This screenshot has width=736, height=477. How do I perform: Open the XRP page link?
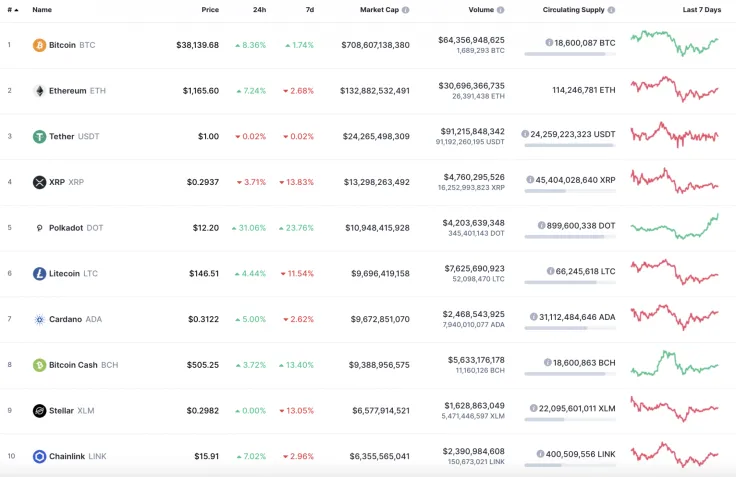pos(66,182)
